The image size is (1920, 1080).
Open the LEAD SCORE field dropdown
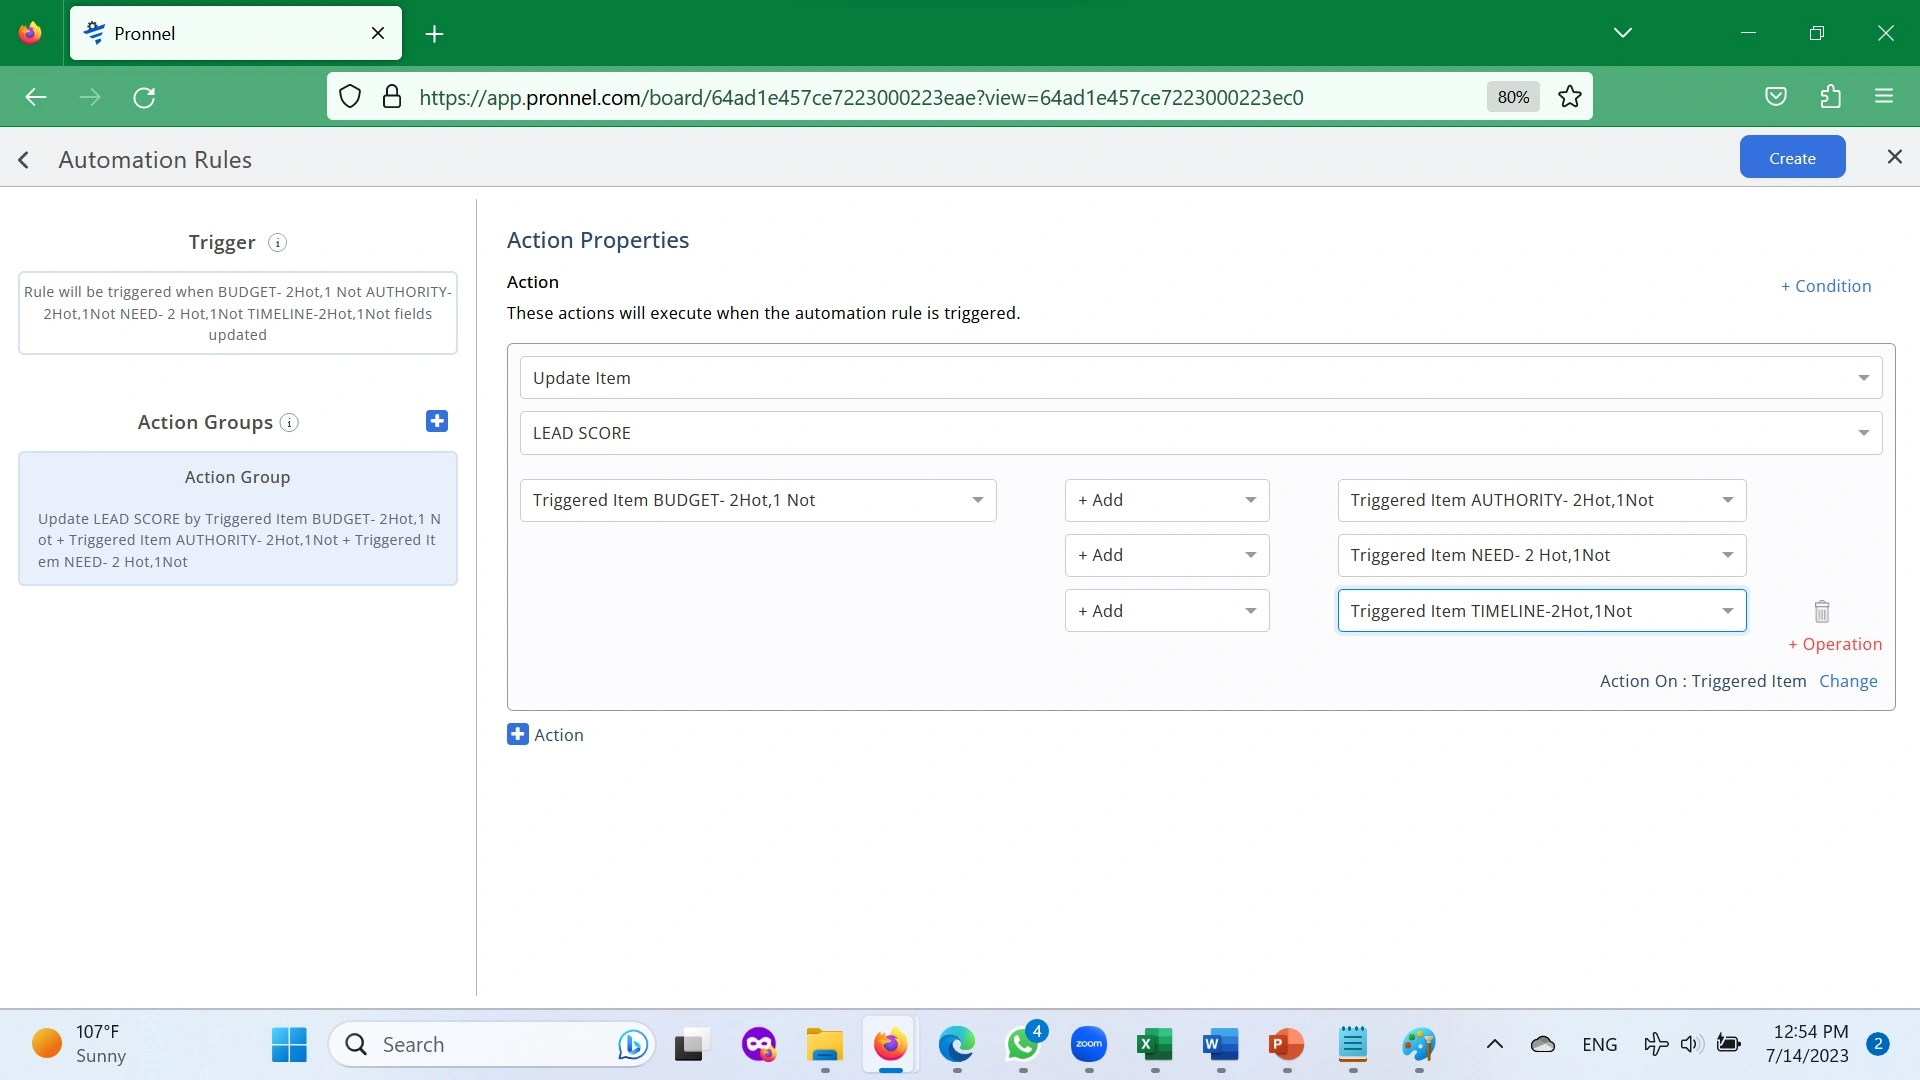[1200, 433]
